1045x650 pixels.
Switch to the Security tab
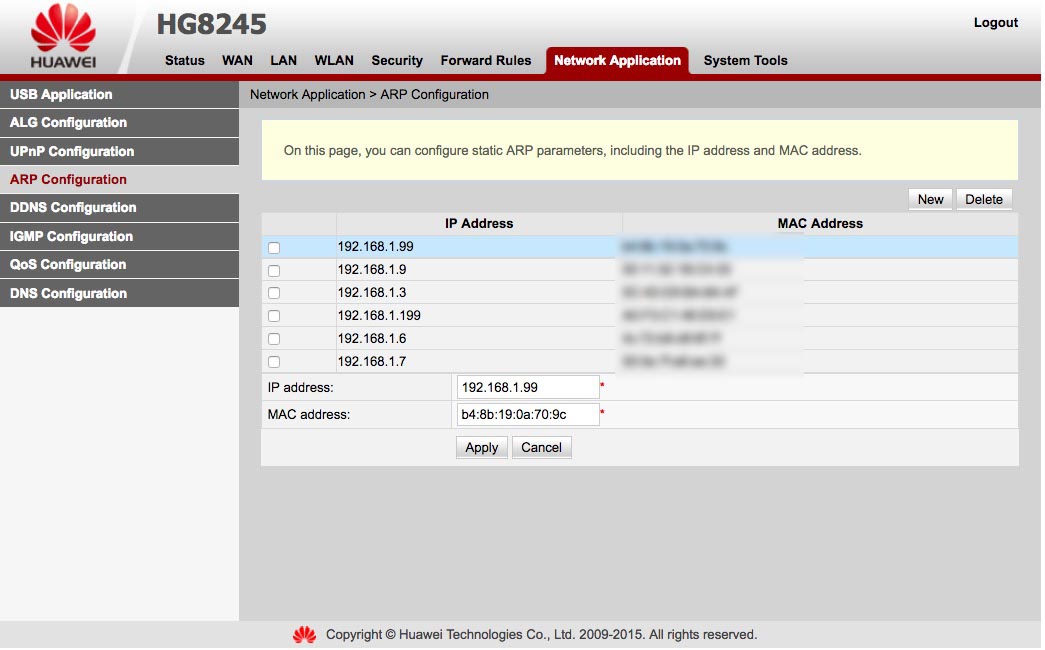point(397,61)
